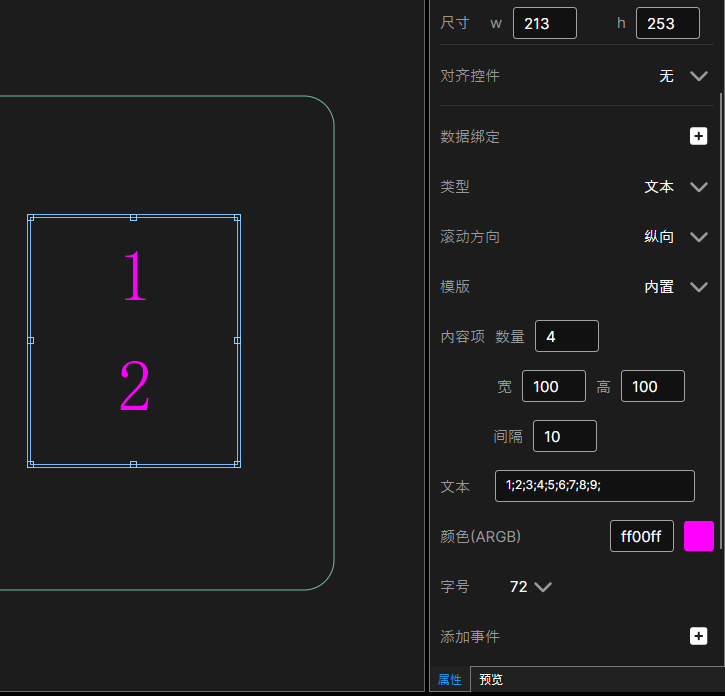This screenshot has height=696, width=725.
Task: Click the 文本 field with 1;2;3;4;5;6;7;8;9;
Action: tap(595, 486)
